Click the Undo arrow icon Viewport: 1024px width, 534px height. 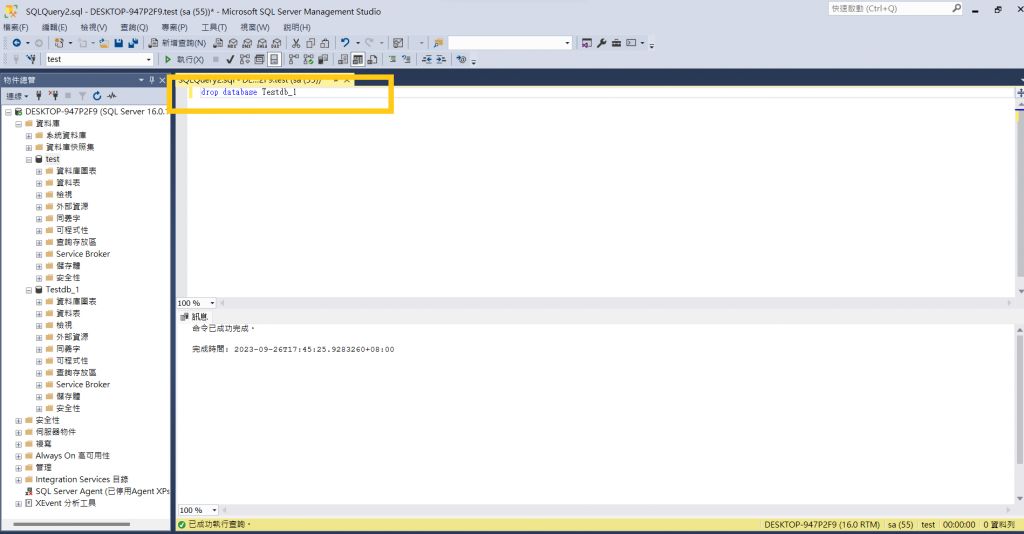(x=345, y=43)
